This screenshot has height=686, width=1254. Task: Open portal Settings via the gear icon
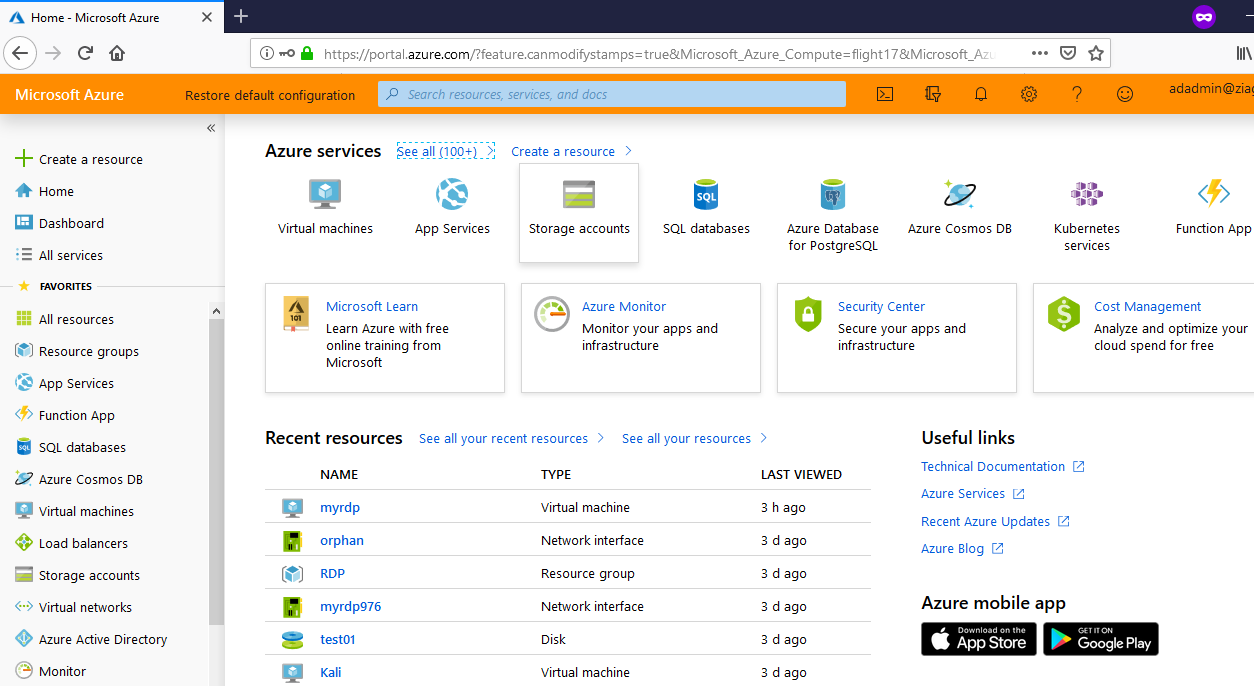click(1028, 94)
